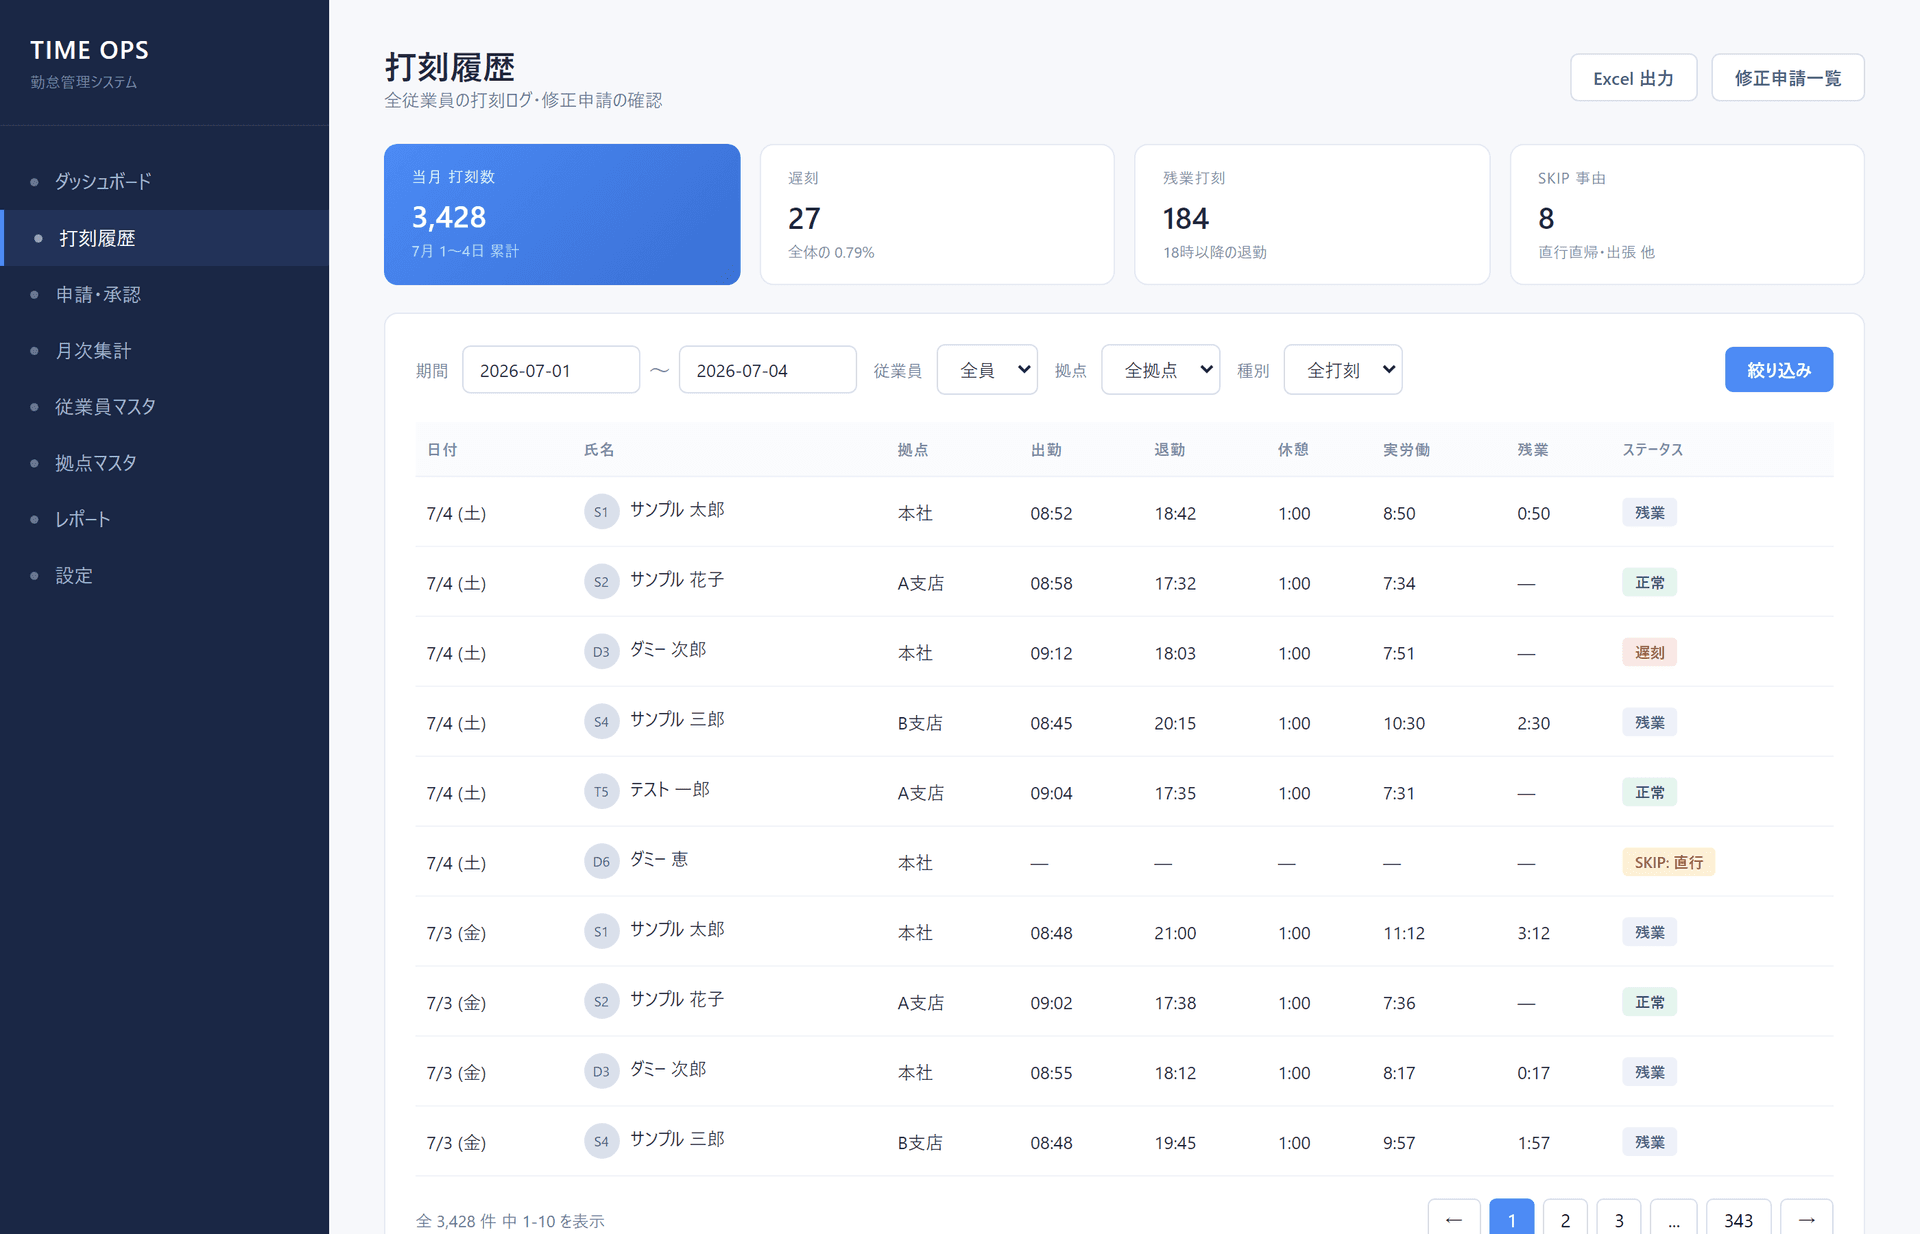Select current page 1 button
This screenshot has width=1920, height=1234.
point(1511,1219)
